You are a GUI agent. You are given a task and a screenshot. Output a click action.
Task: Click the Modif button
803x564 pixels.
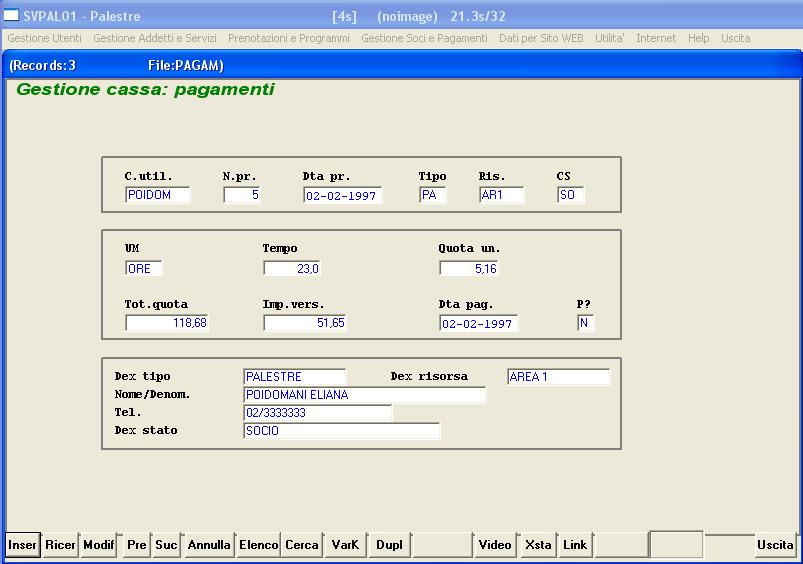[99, 545]
